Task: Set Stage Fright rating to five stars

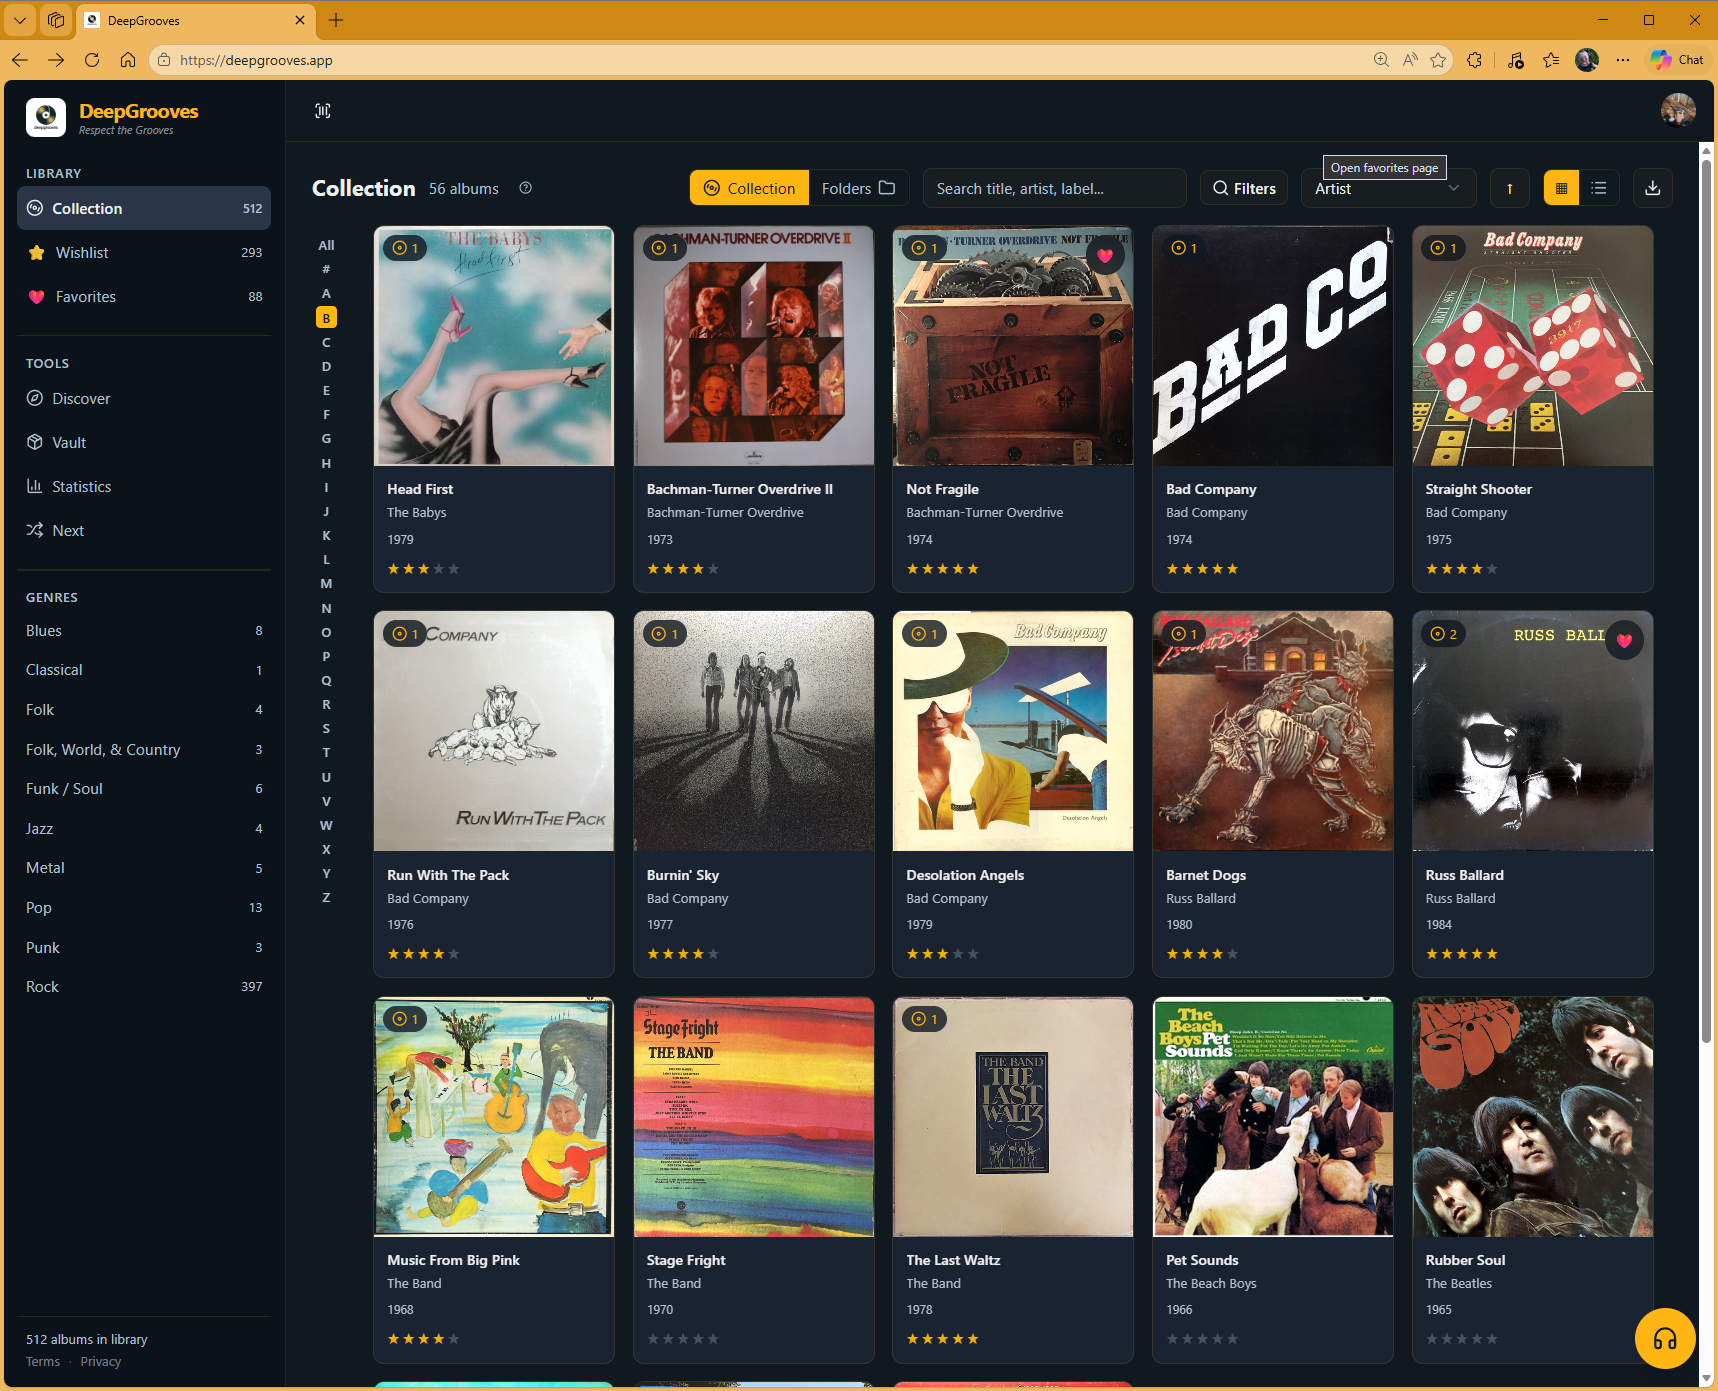Action: tap(713, 1339)
